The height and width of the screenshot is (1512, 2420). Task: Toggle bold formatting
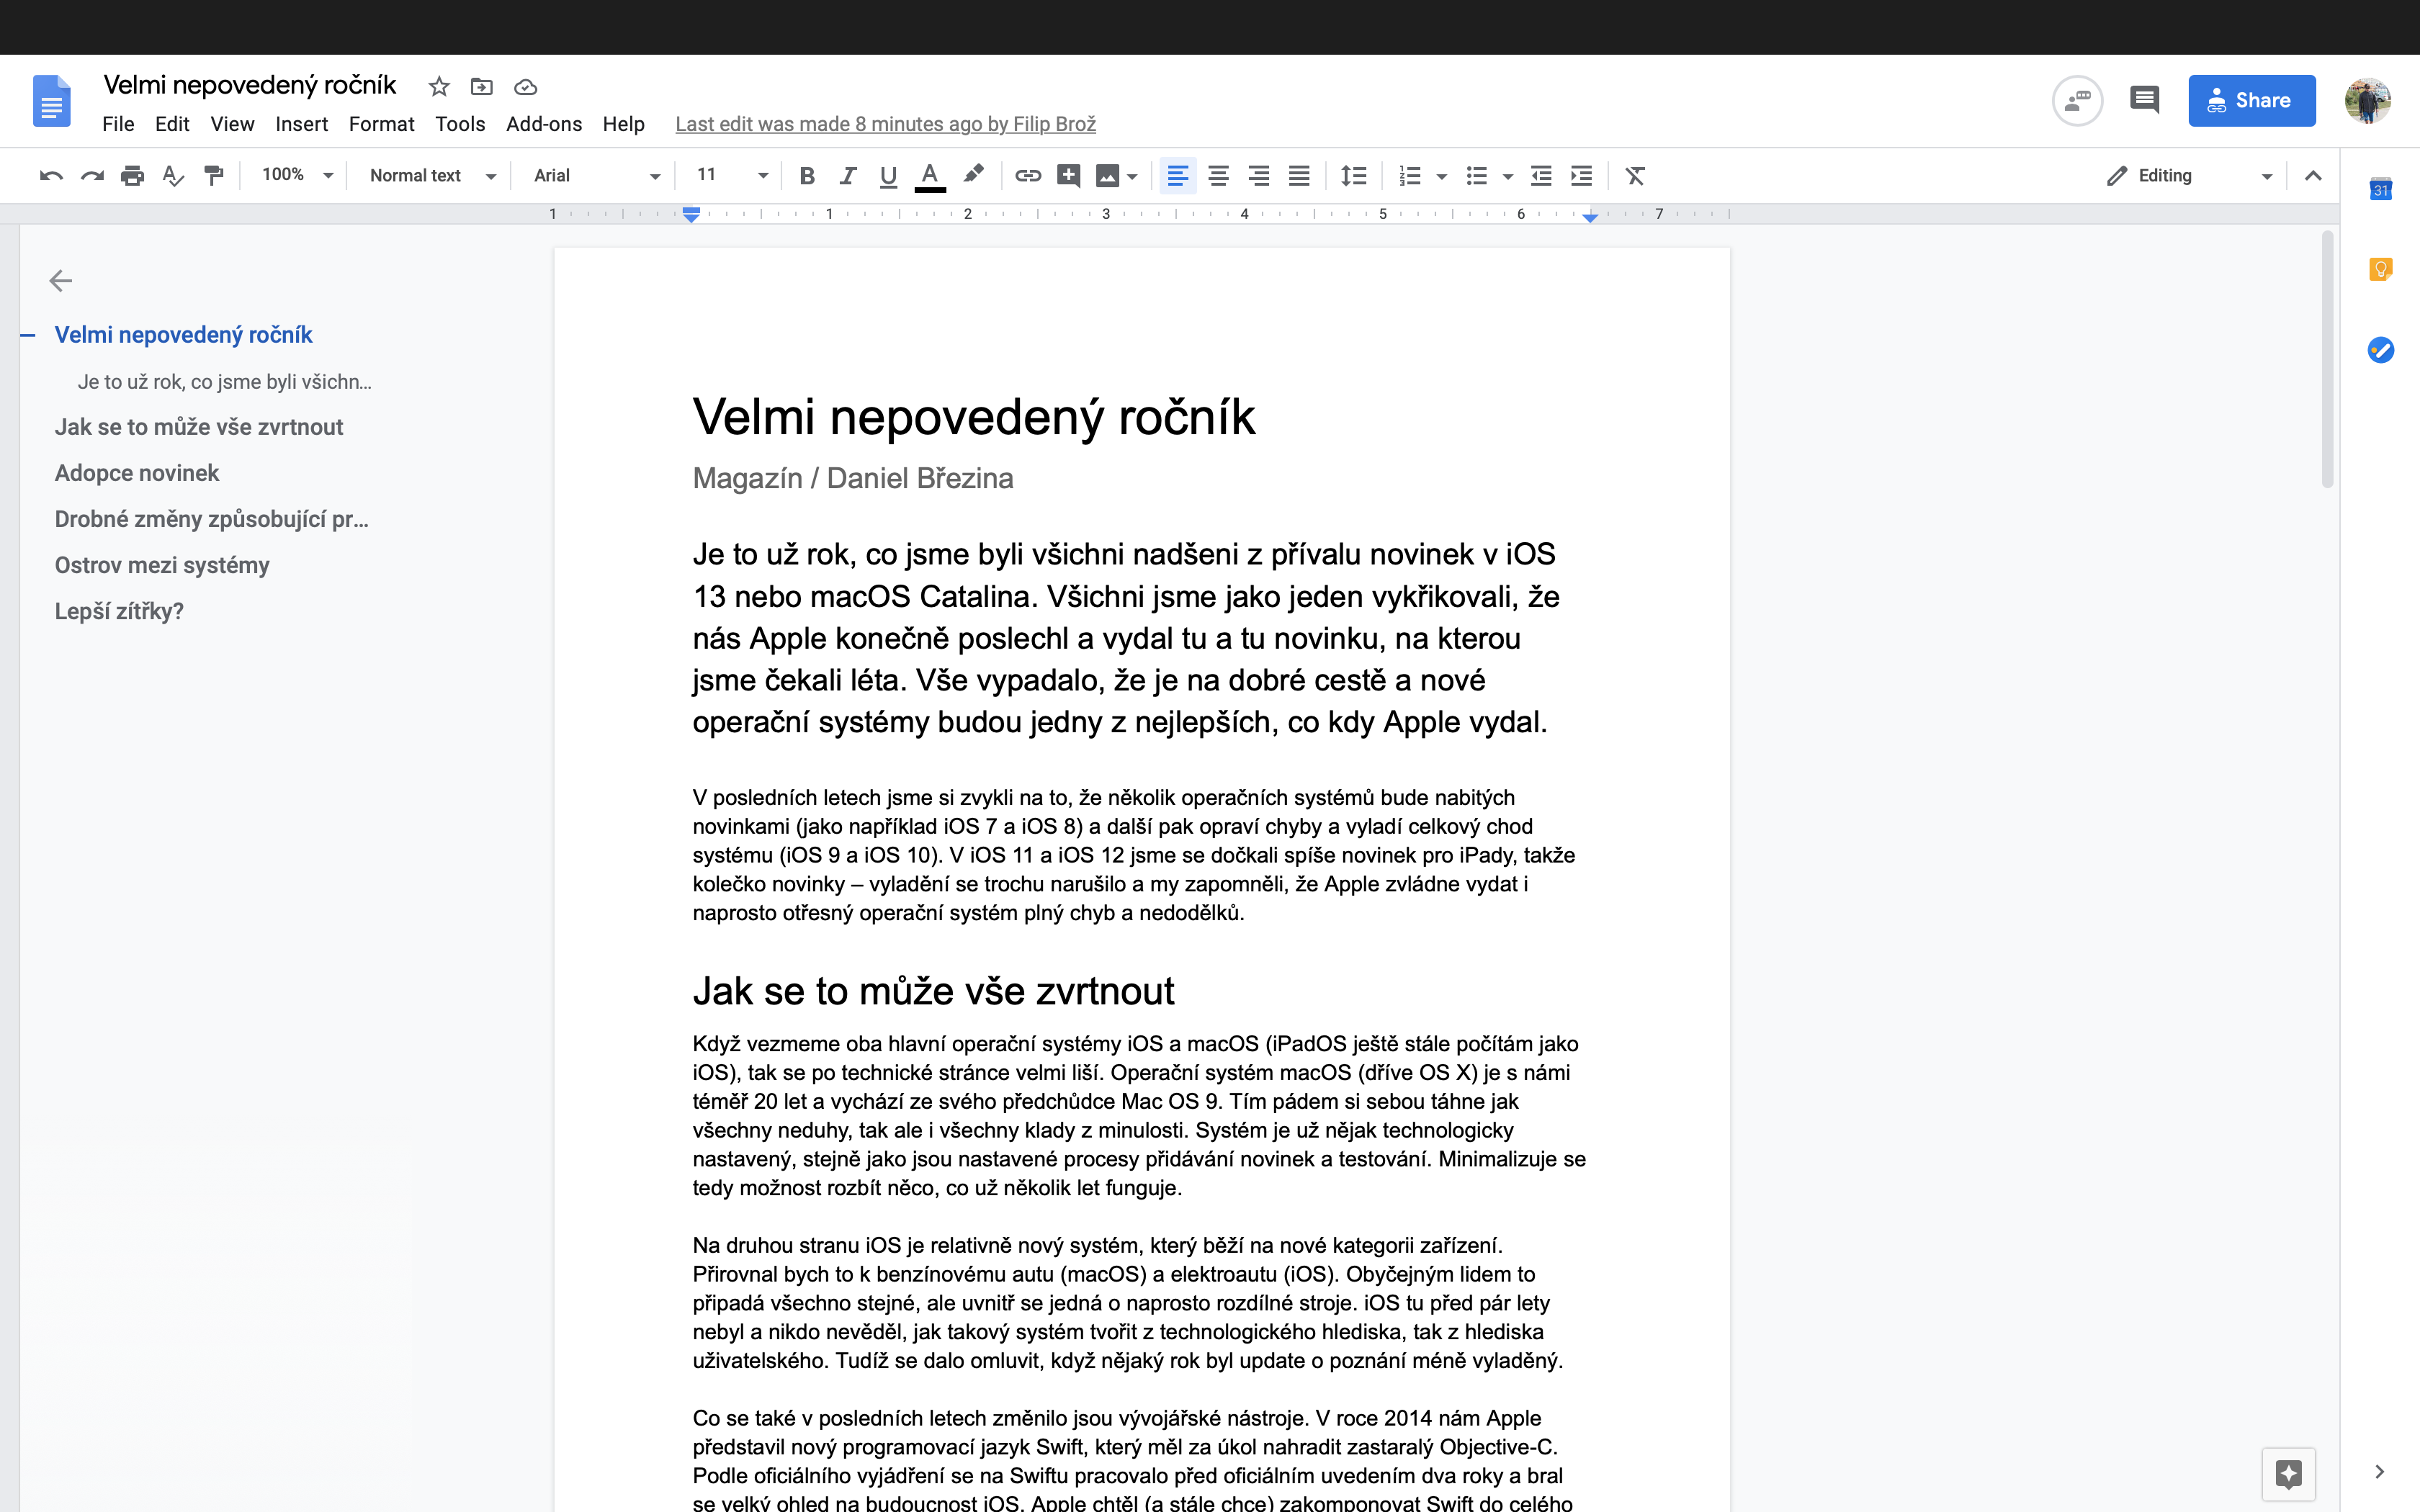tap(807, 176)
